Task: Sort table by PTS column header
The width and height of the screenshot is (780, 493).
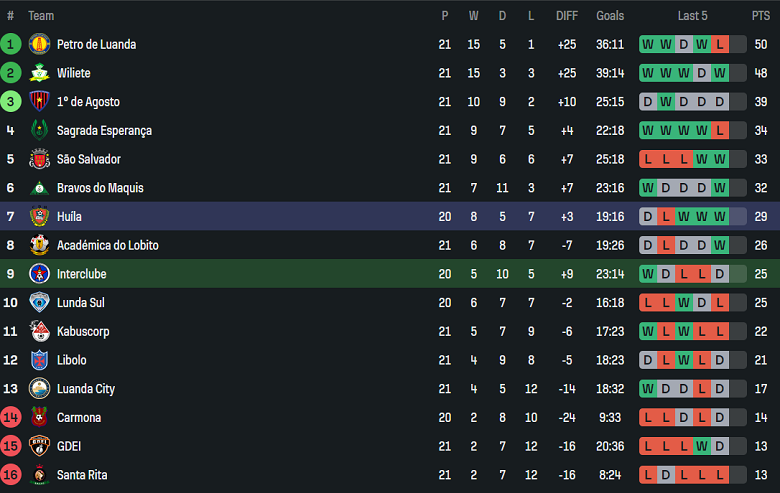Action: (761, 16)
